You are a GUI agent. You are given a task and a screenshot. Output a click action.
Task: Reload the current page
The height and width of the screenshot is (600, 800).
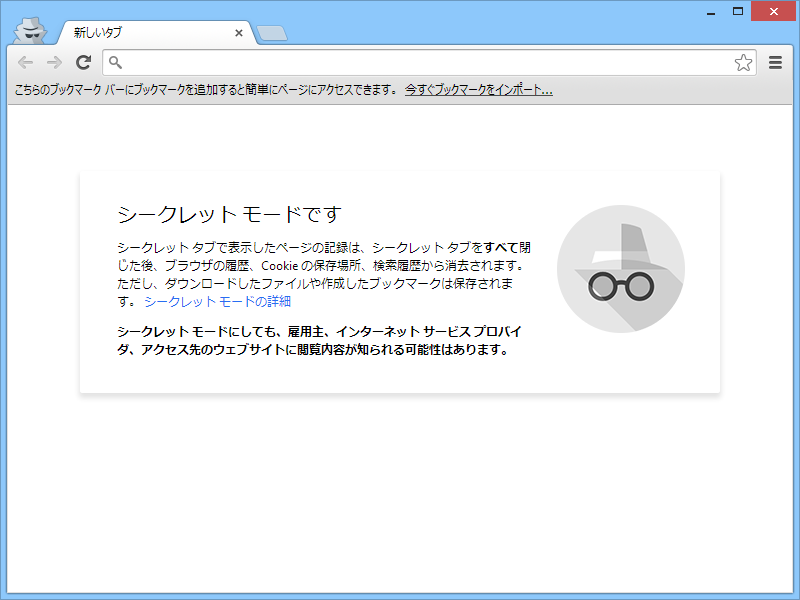coord(83,62)
